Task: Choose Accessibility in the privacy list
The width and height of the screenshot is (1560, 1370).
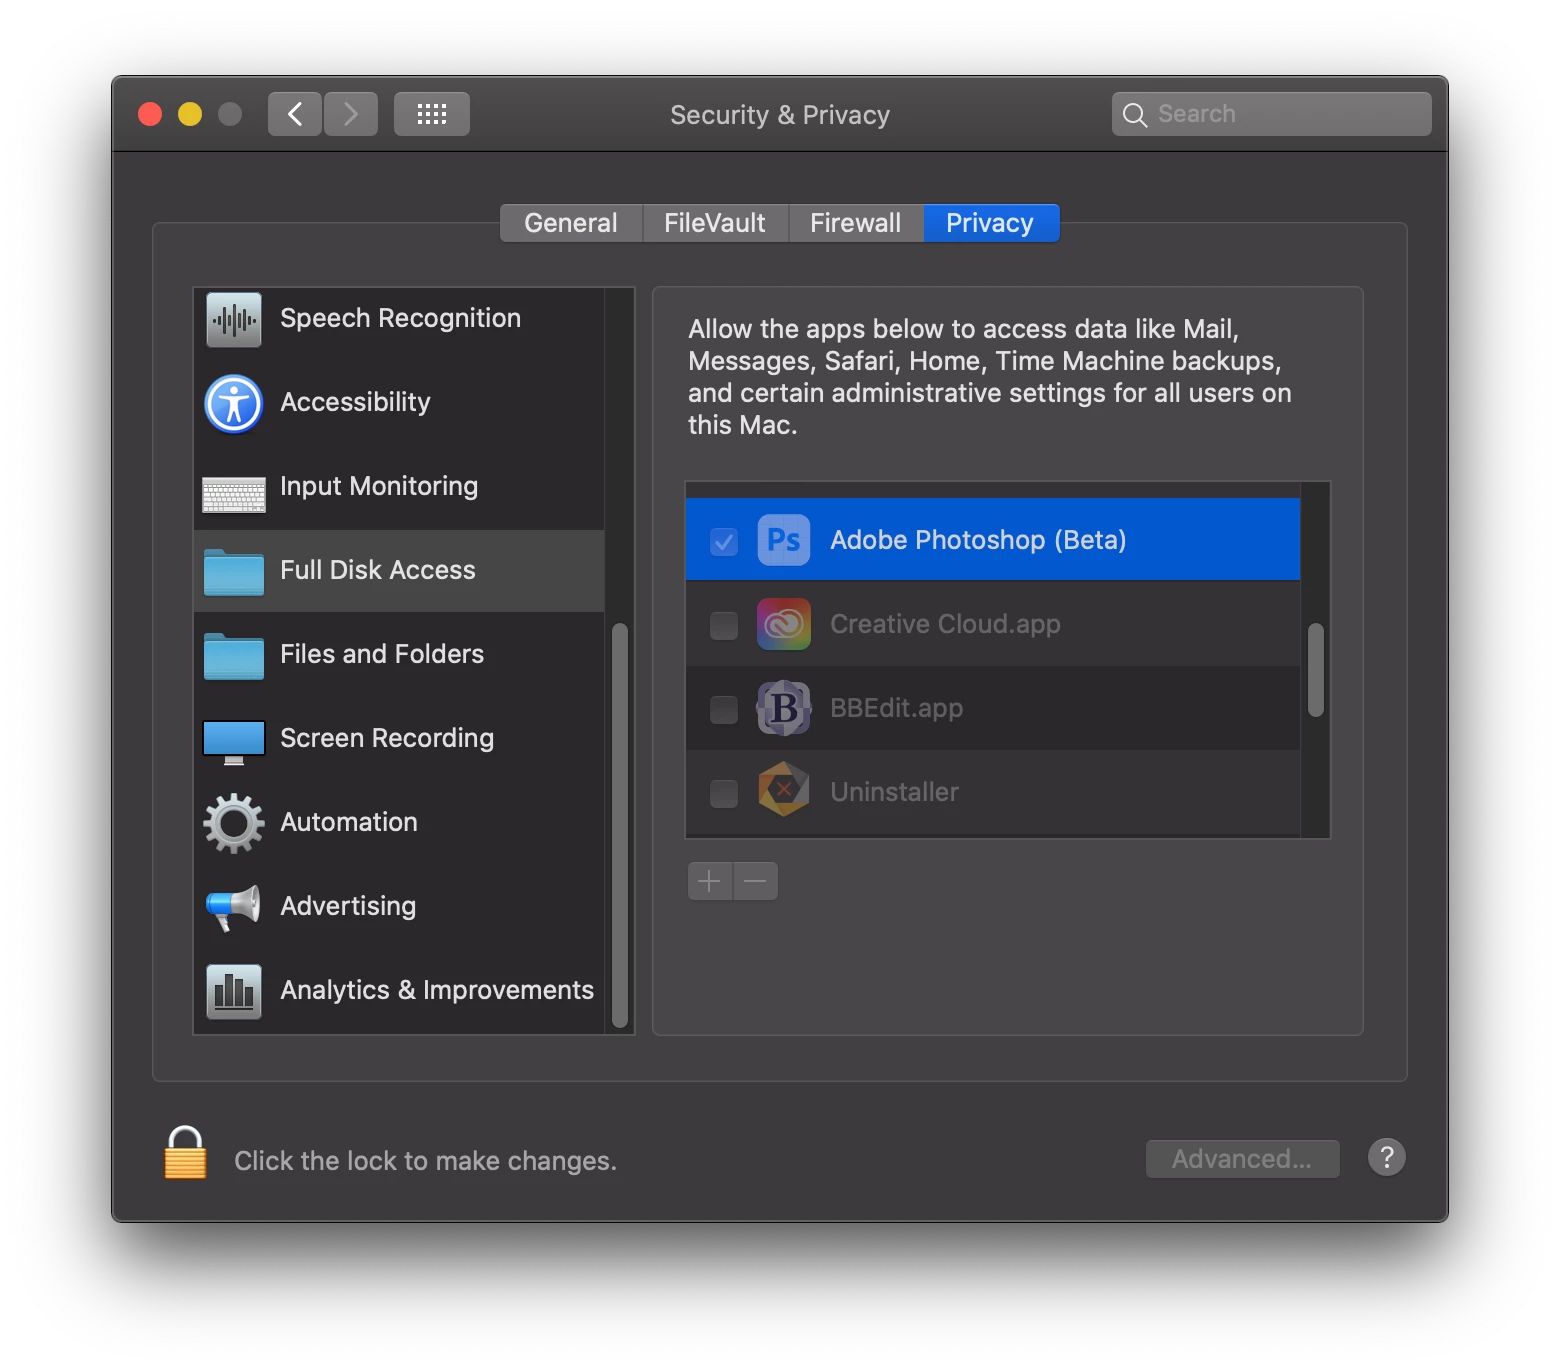Action: point(355,402)
